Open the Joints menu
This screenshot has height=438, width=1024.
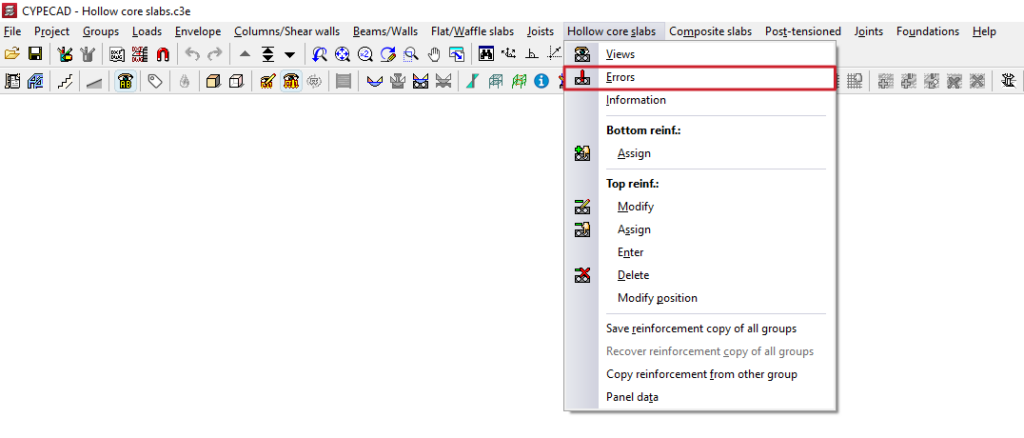[x=869, y=31]
